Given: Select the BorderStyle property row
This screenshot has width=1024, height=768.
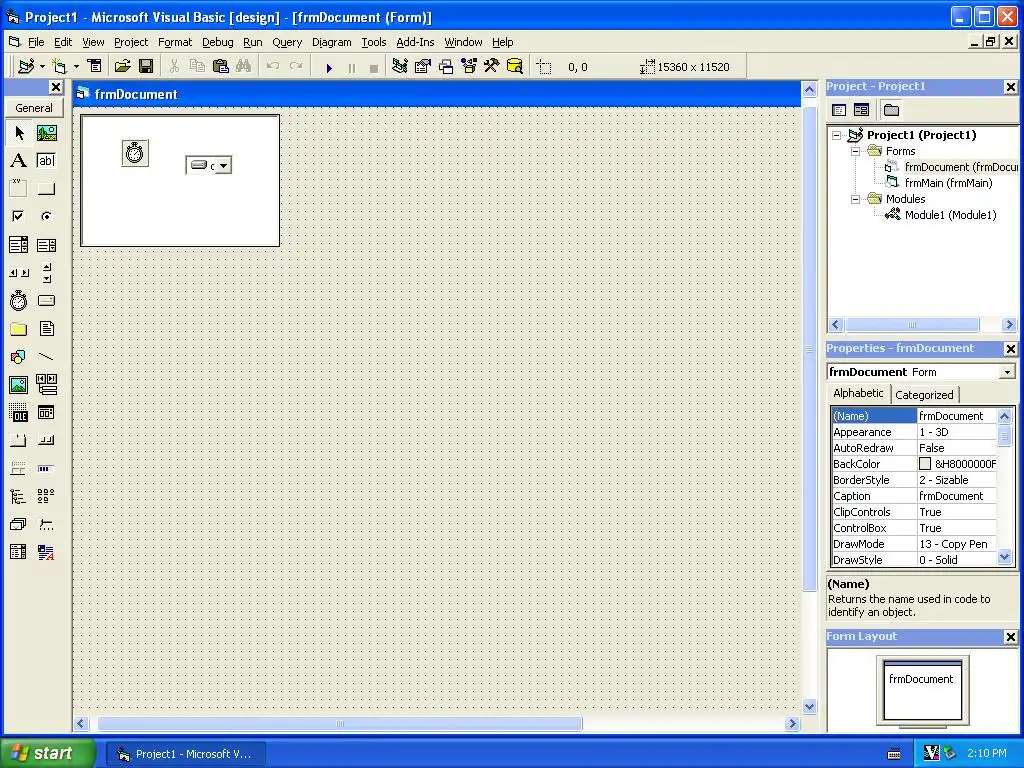Looking at the screenshot, I should [x=914, y=480].
